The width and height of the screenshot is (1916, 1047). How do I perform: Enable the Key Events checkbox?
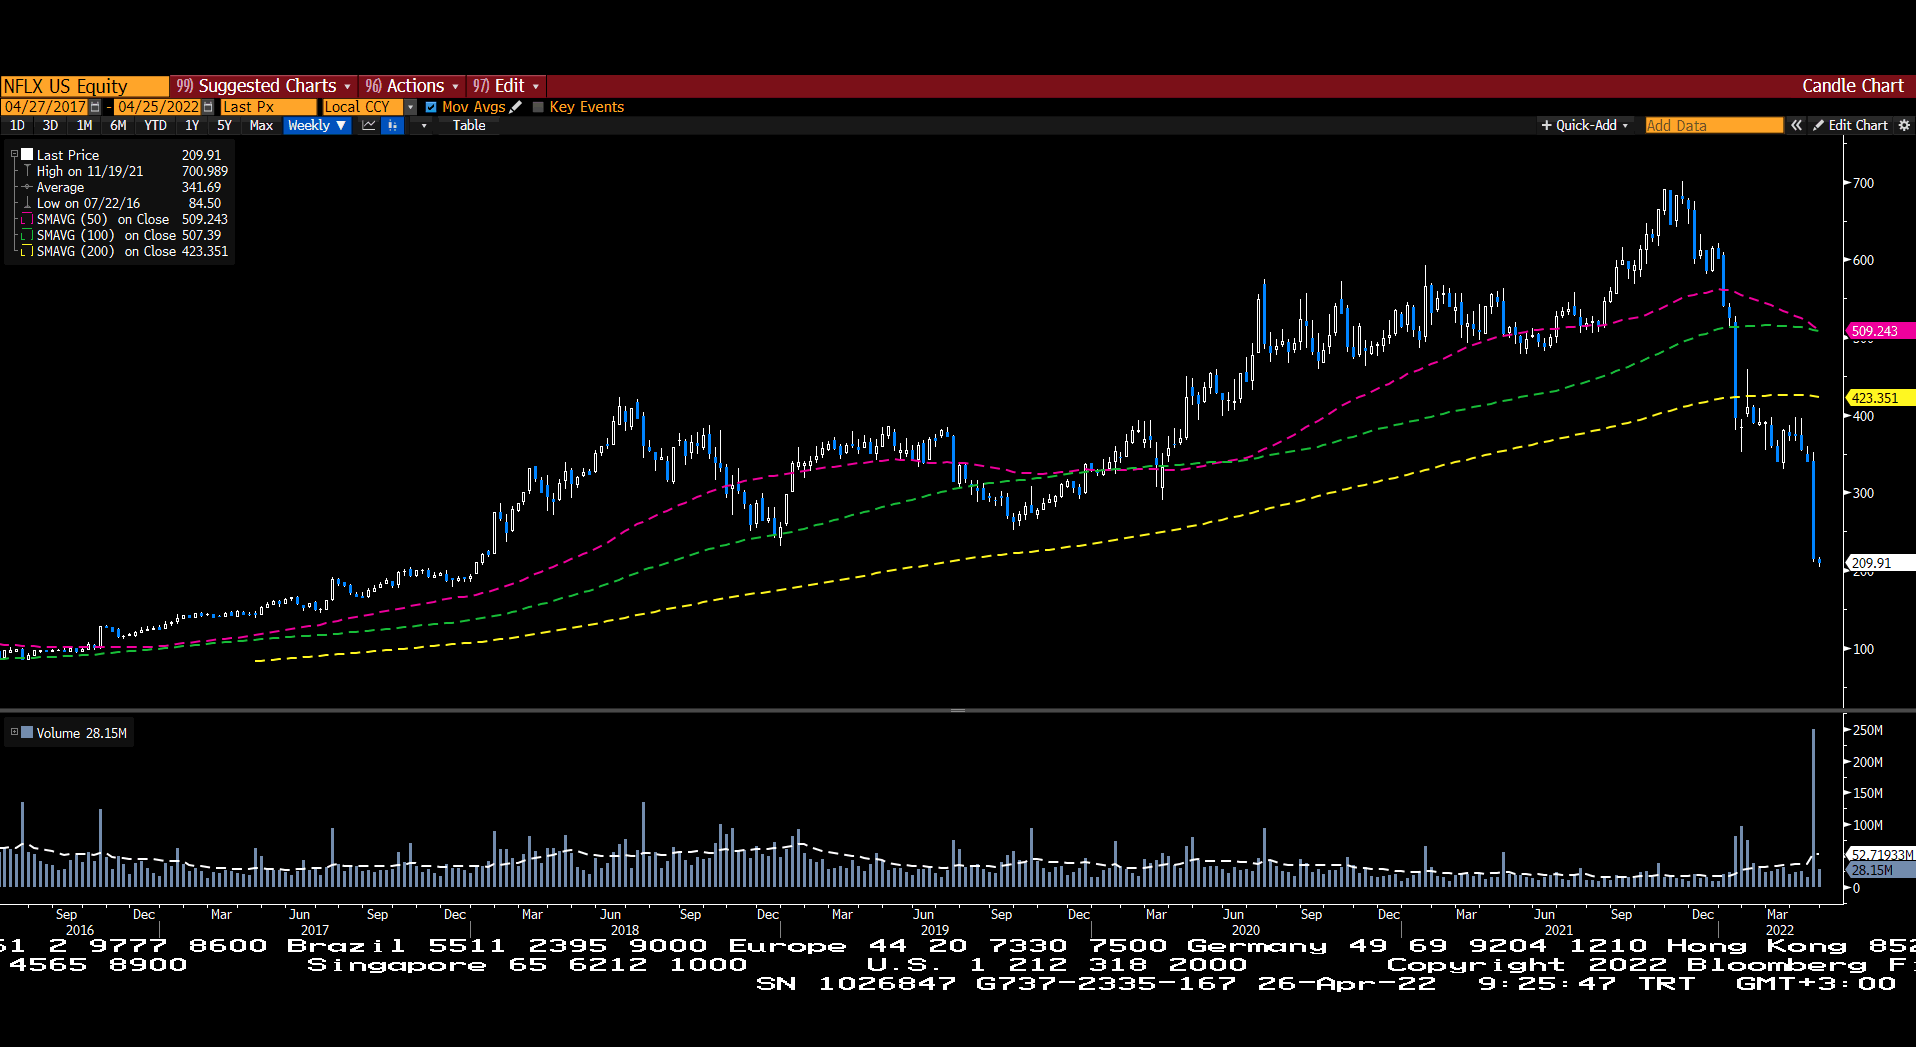538,107
